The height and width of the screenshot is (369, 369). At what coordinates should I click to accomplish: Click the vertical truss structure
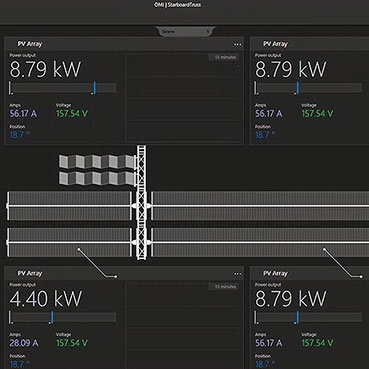click(x=141, y=202)
